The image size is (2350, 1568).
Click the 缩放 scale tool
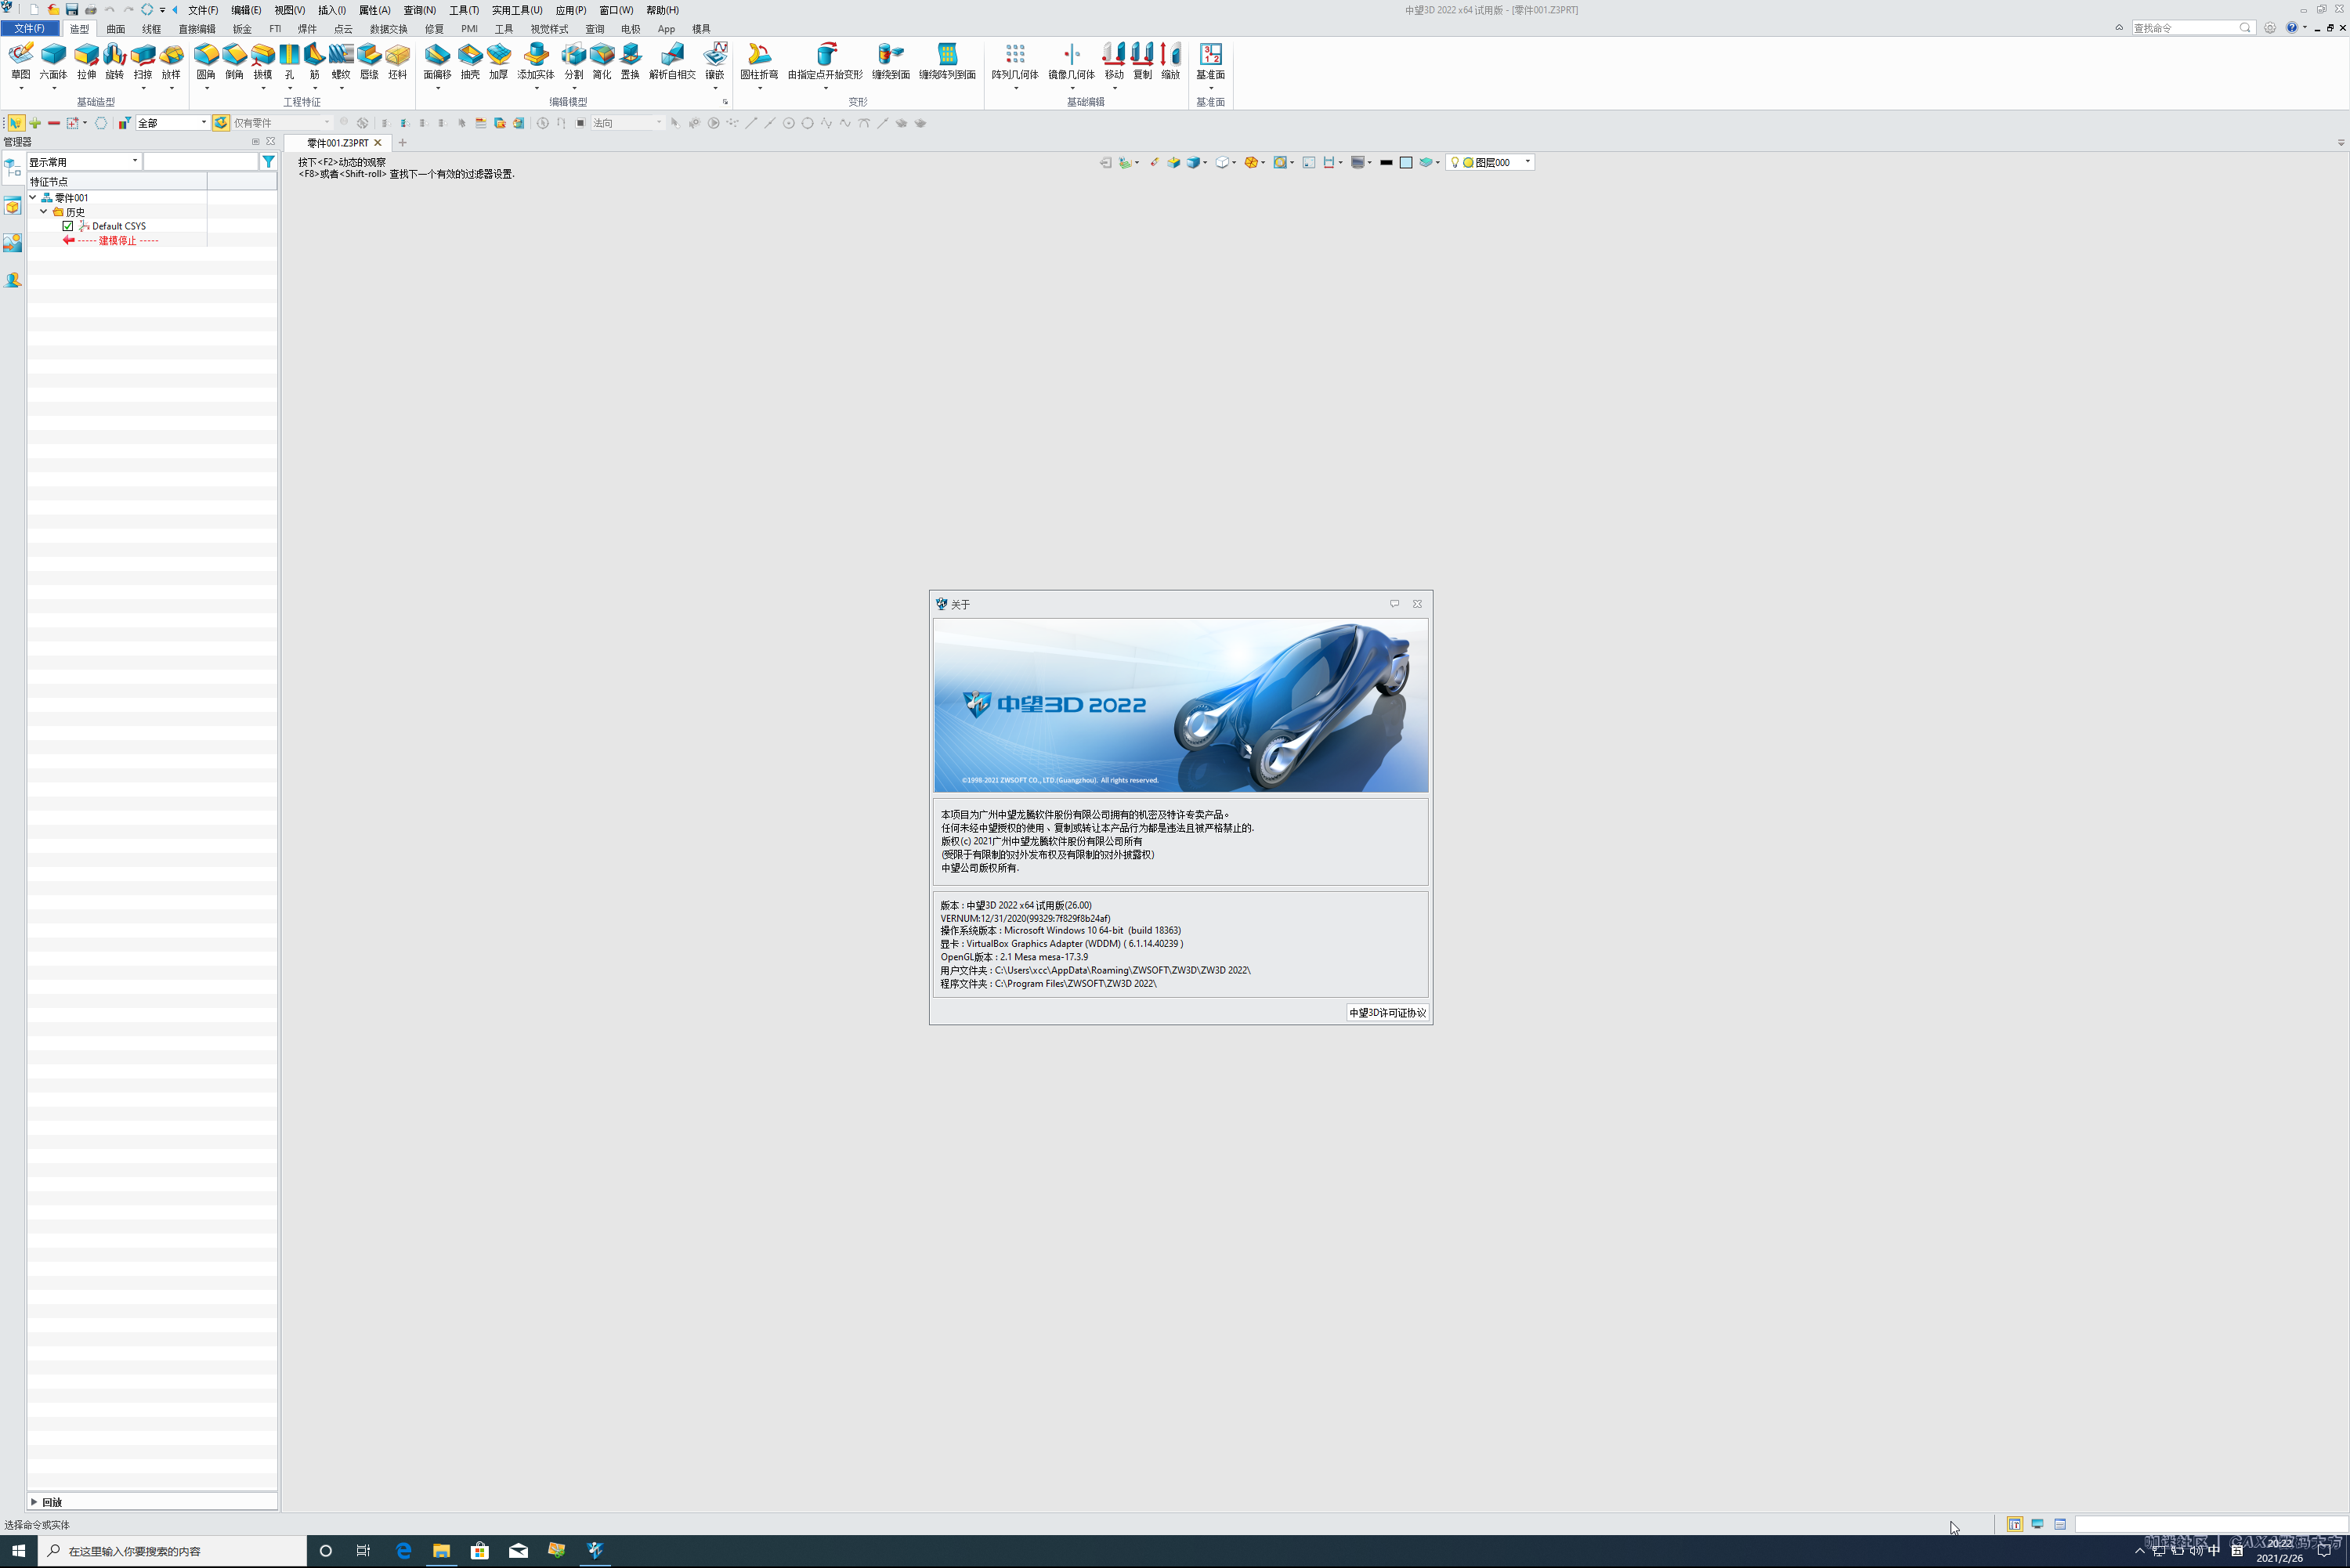coord(1169,60)
